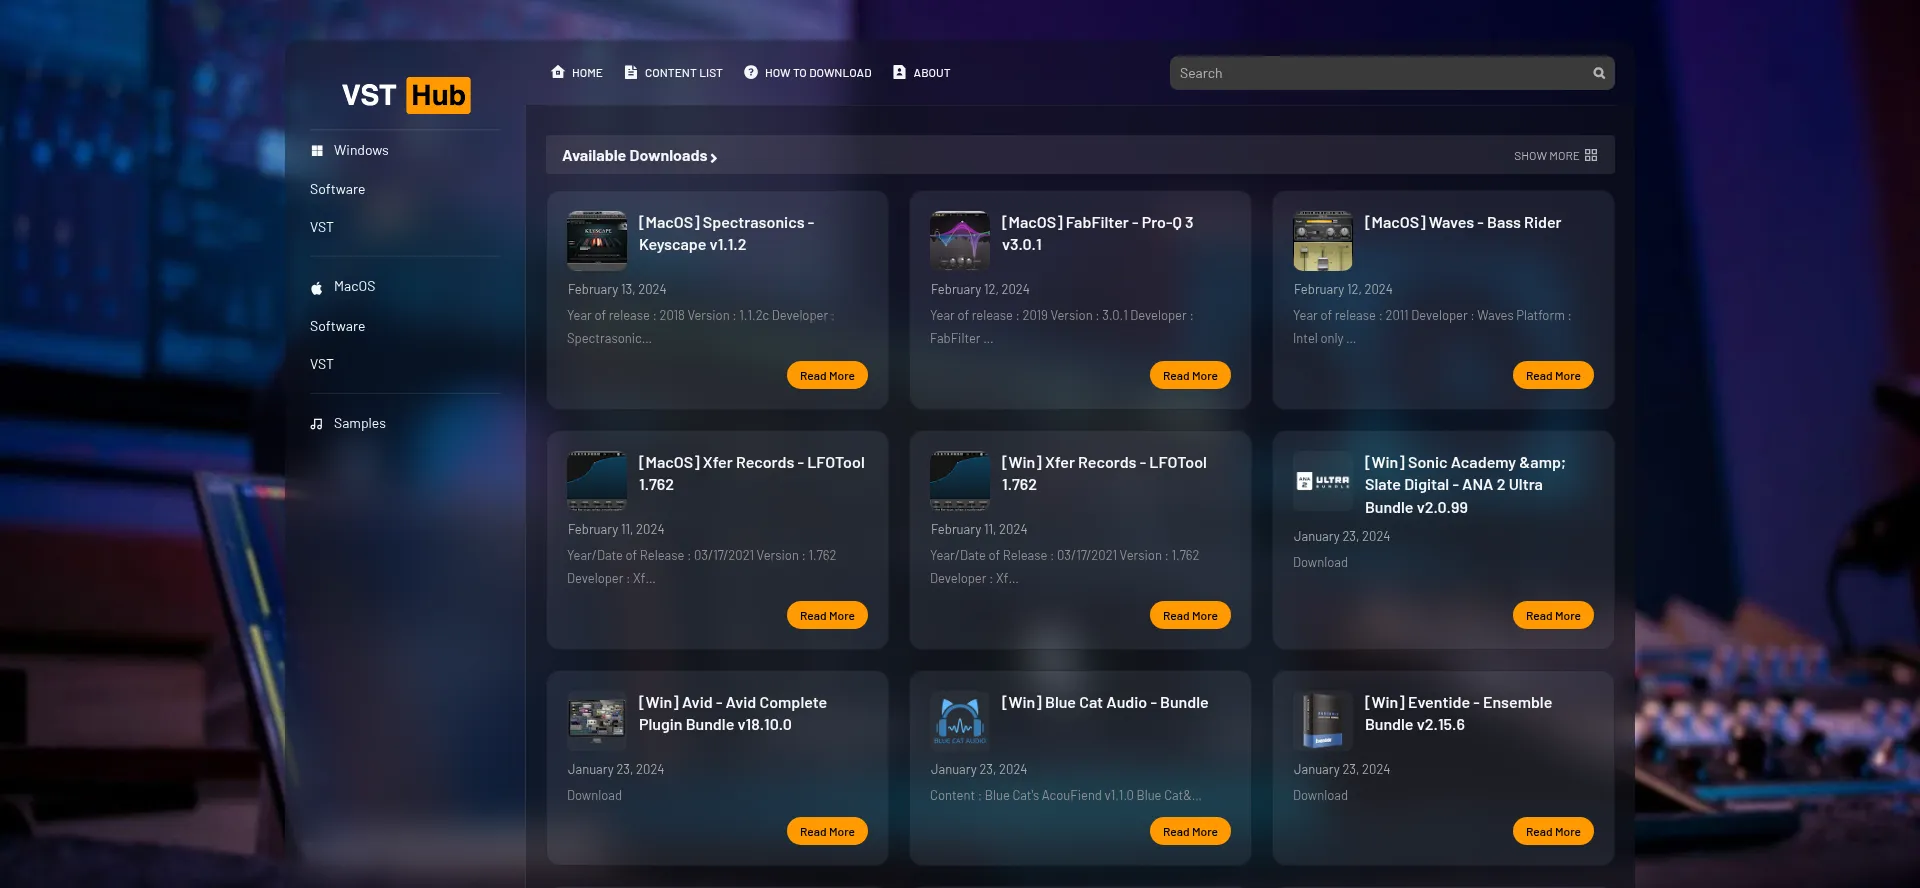Open the HOW TO DOWNLOAD menu item
Image resolution: width=1920 pixels, height=888 pixels.
pyautogui.click(x=808, y=73)
